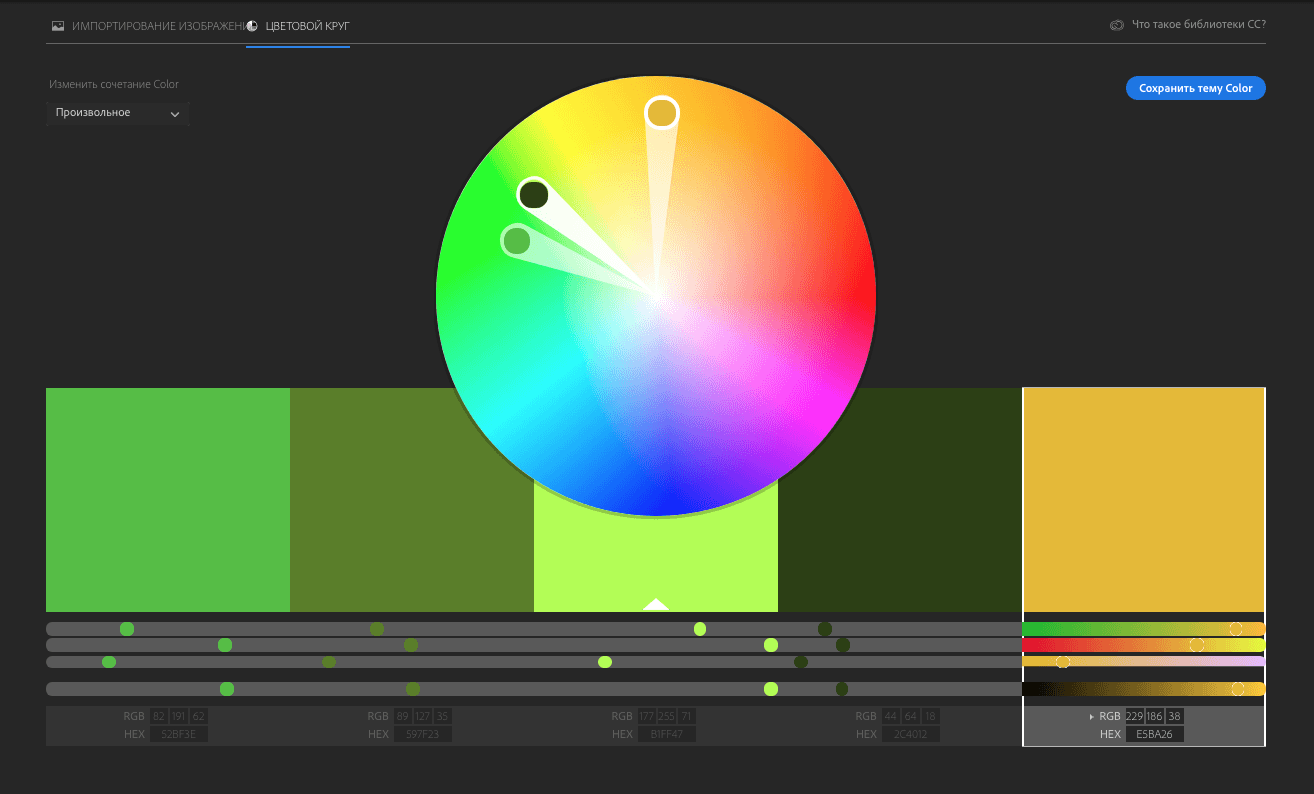Select the bright green leftmost swatch
Viewport: 1314px width, 794px height.
(x=168, y=499)
